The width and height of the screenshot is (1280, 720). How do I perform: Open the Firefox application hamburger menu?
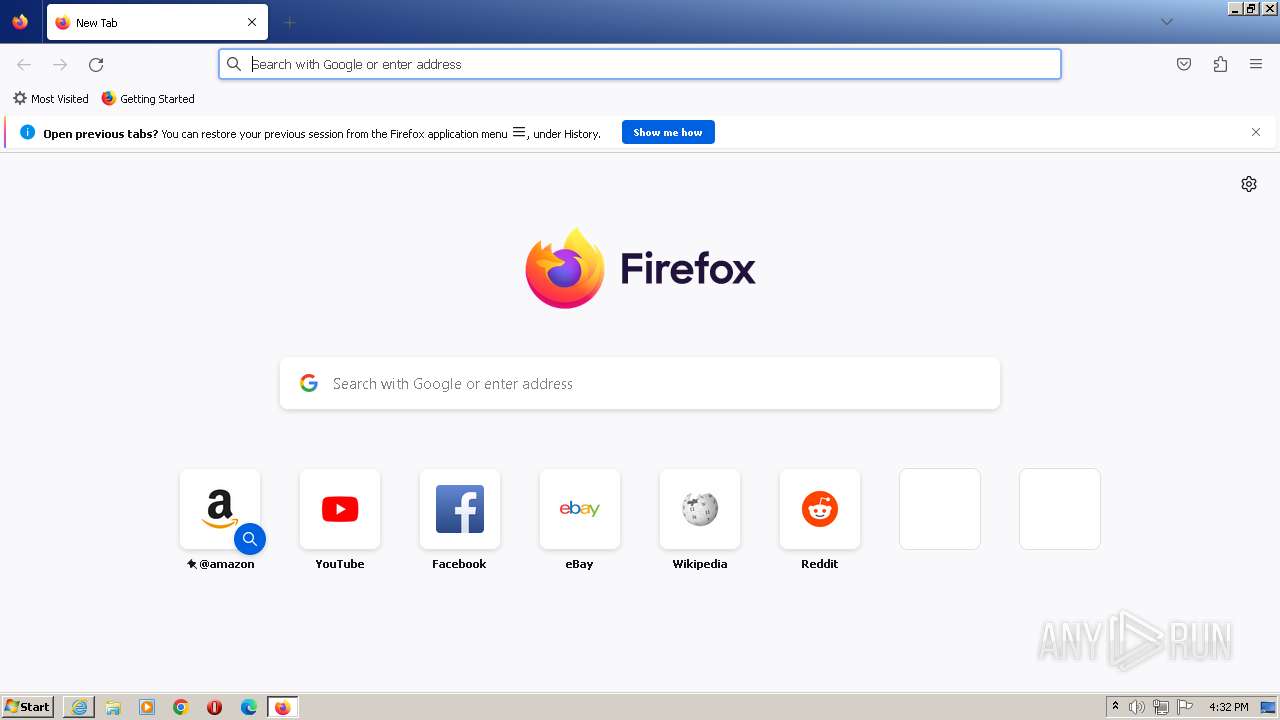[1256, 64]
